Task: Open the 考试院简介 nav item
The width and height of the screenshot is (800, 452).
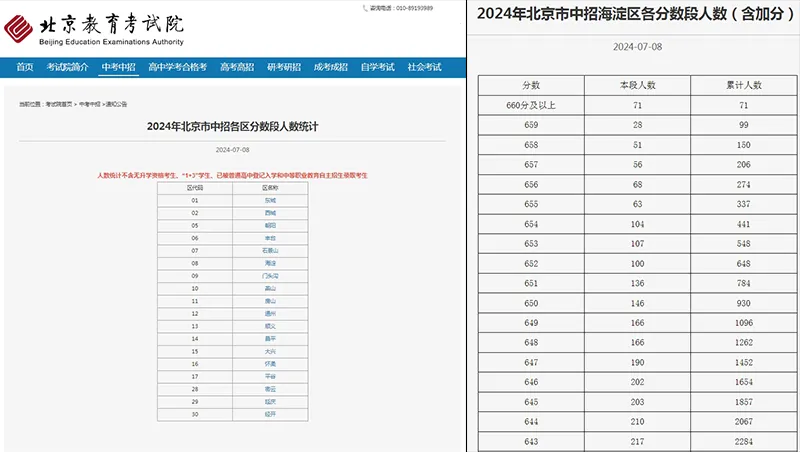Action: (67, 67)
